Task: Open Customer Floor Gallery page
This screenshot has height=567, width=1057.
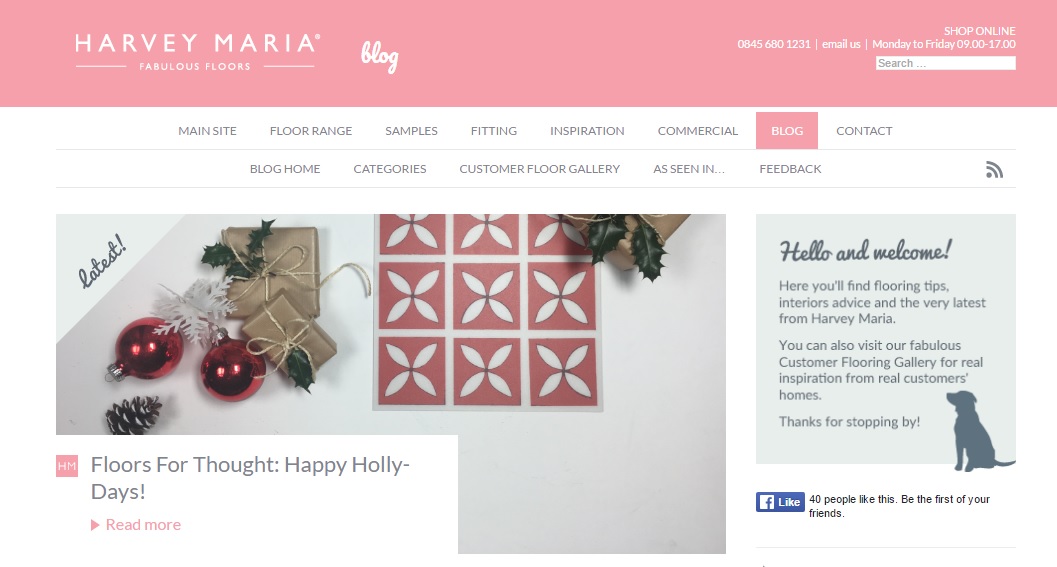Action: pos(539,169)
